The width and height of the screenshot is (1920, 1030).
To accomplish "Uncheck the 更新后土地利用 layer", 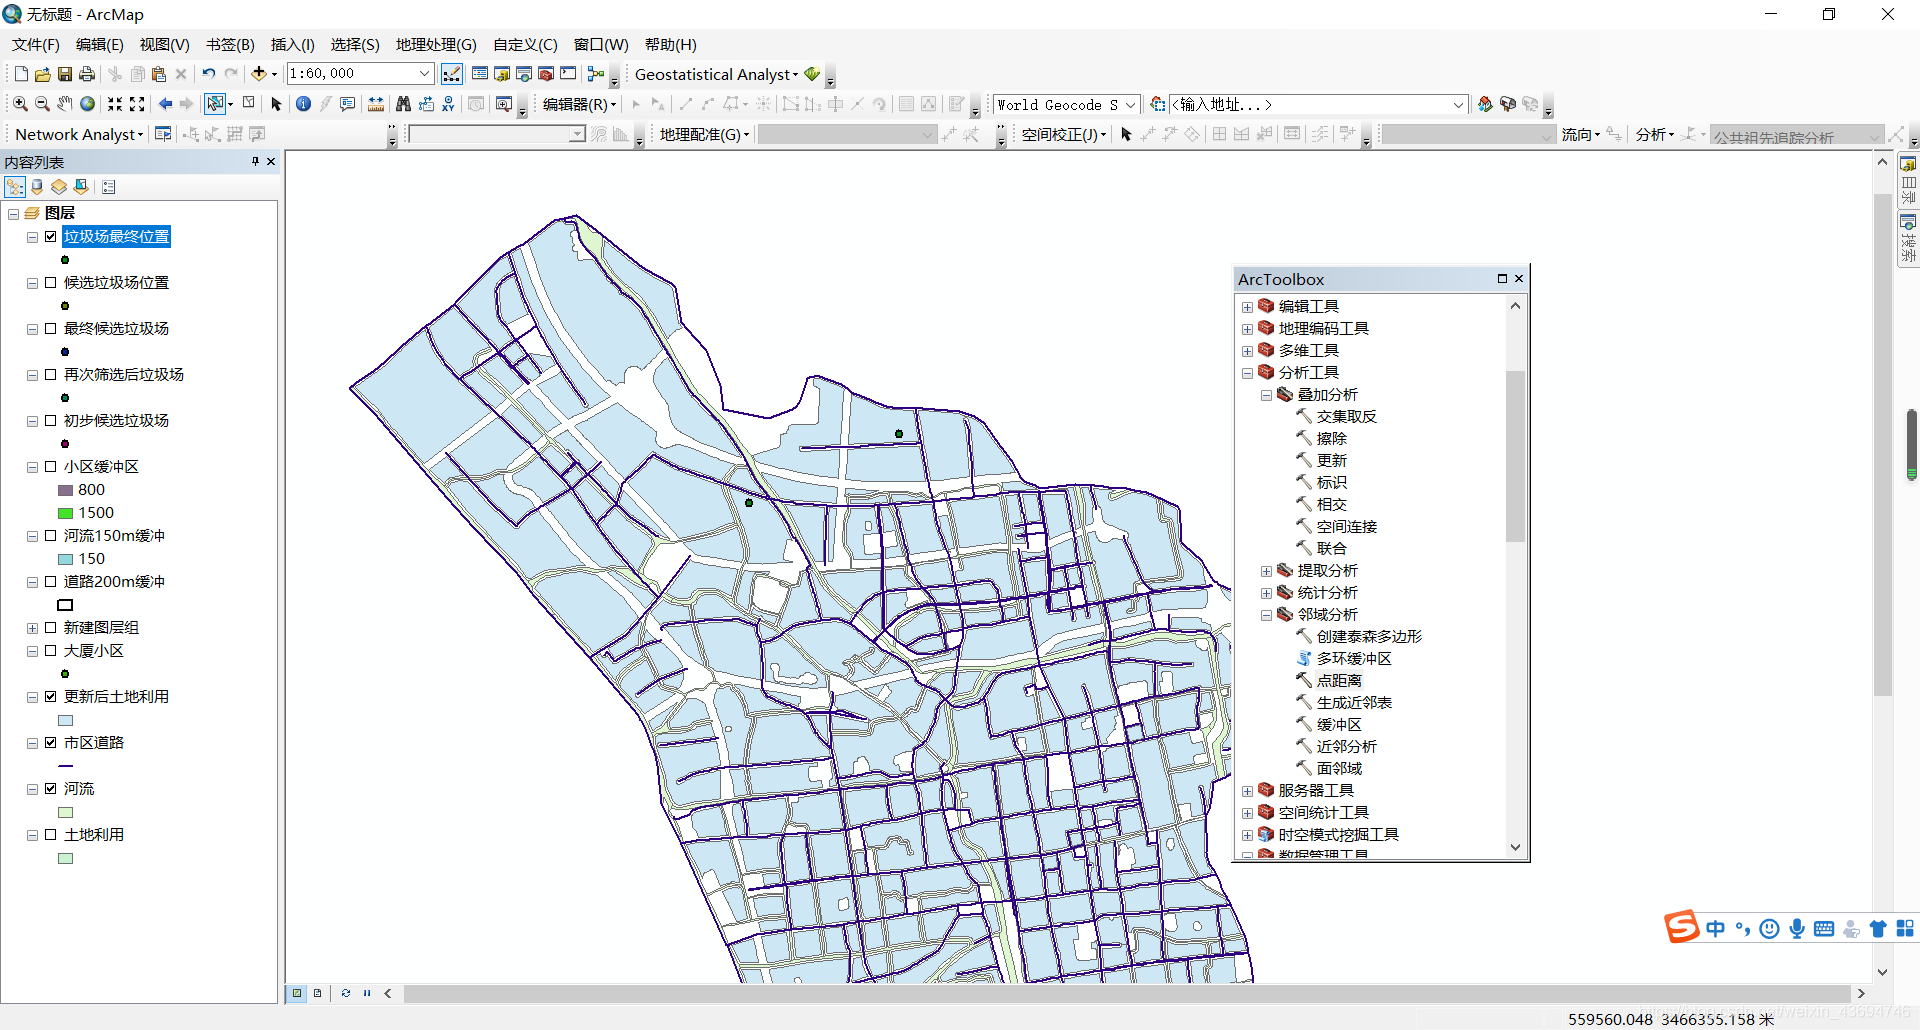I will click(51, 697).
